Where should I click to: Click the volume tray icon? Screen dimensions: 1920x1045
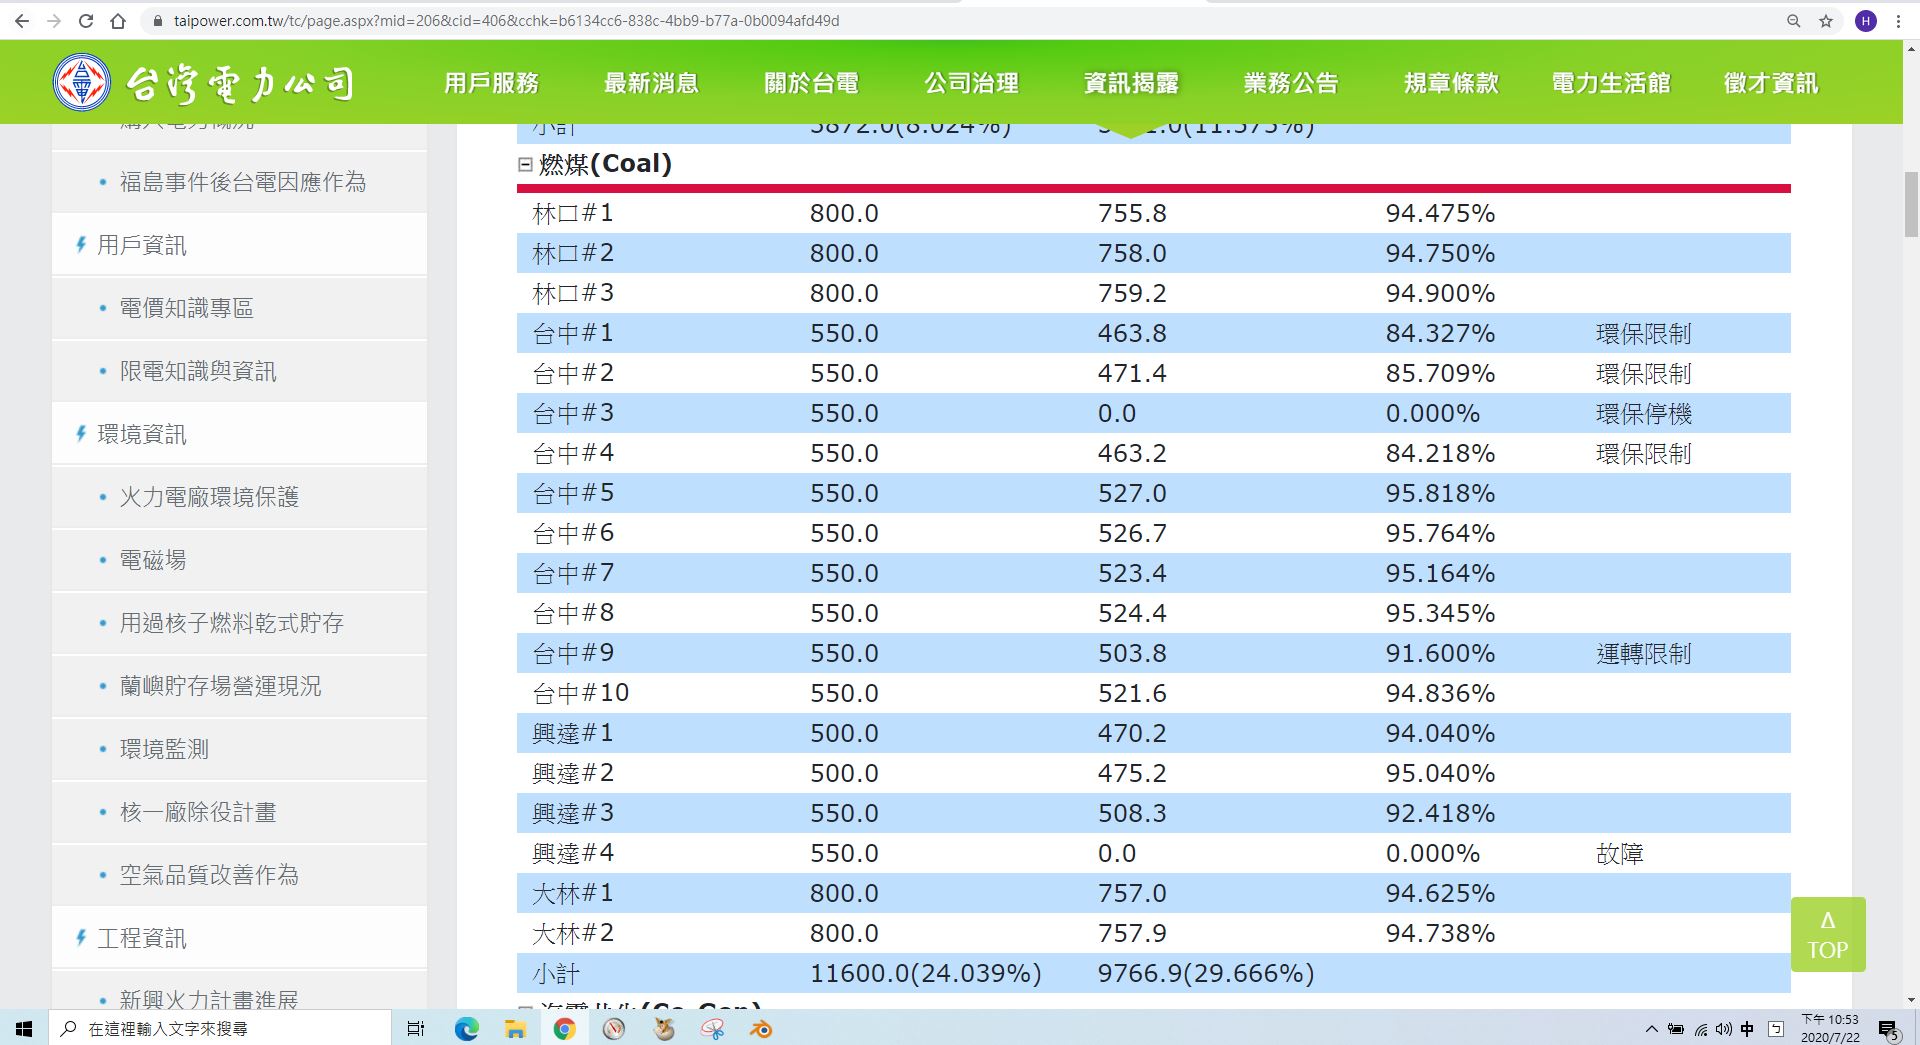coord(1723,1029)
